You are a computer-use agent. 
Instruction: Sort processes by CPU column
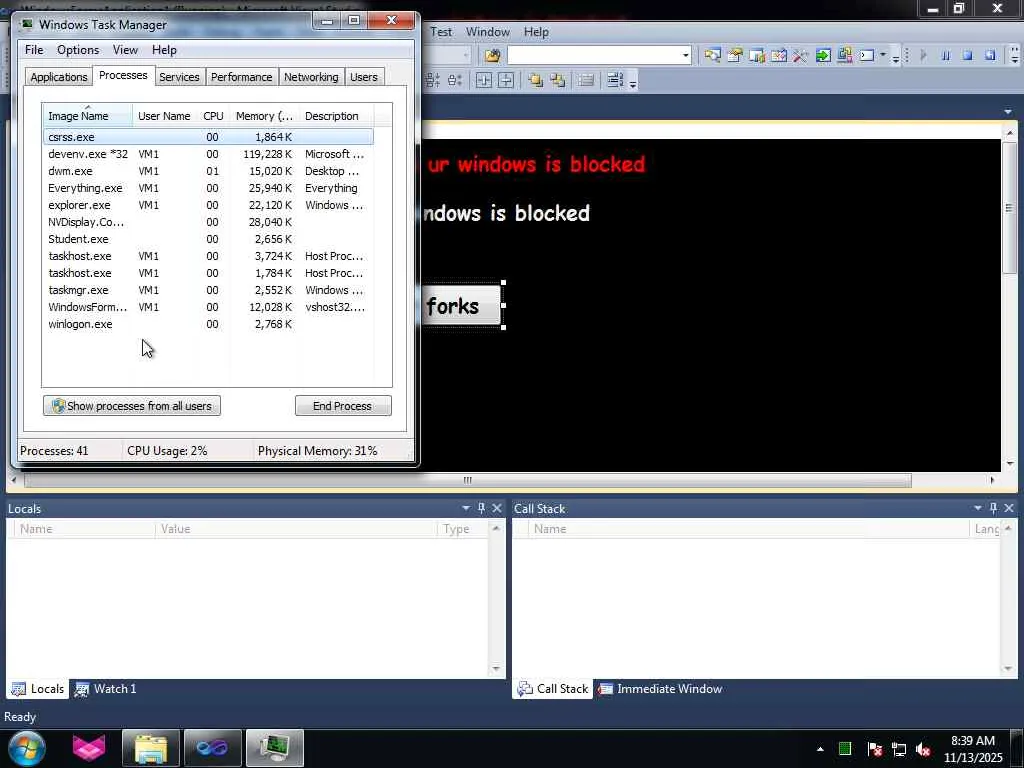point(213,116)
